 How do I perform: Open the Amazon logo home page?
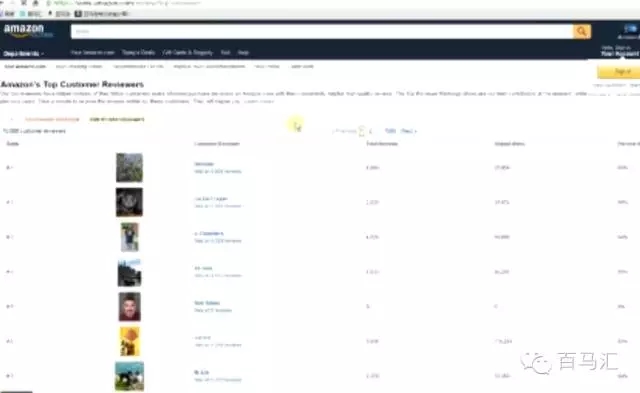[28, 31]
